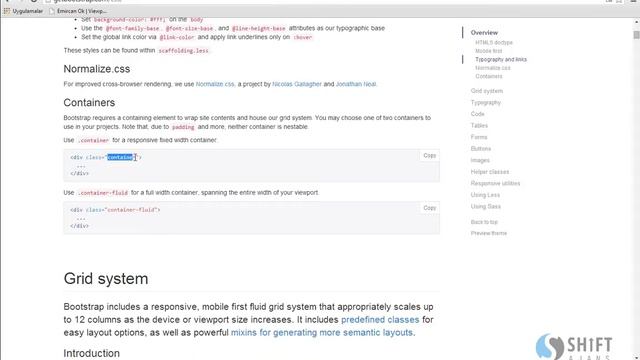640x360 pixels.
Task: Open the Uygulamalar apps bookmark
Action: (23, 11)
